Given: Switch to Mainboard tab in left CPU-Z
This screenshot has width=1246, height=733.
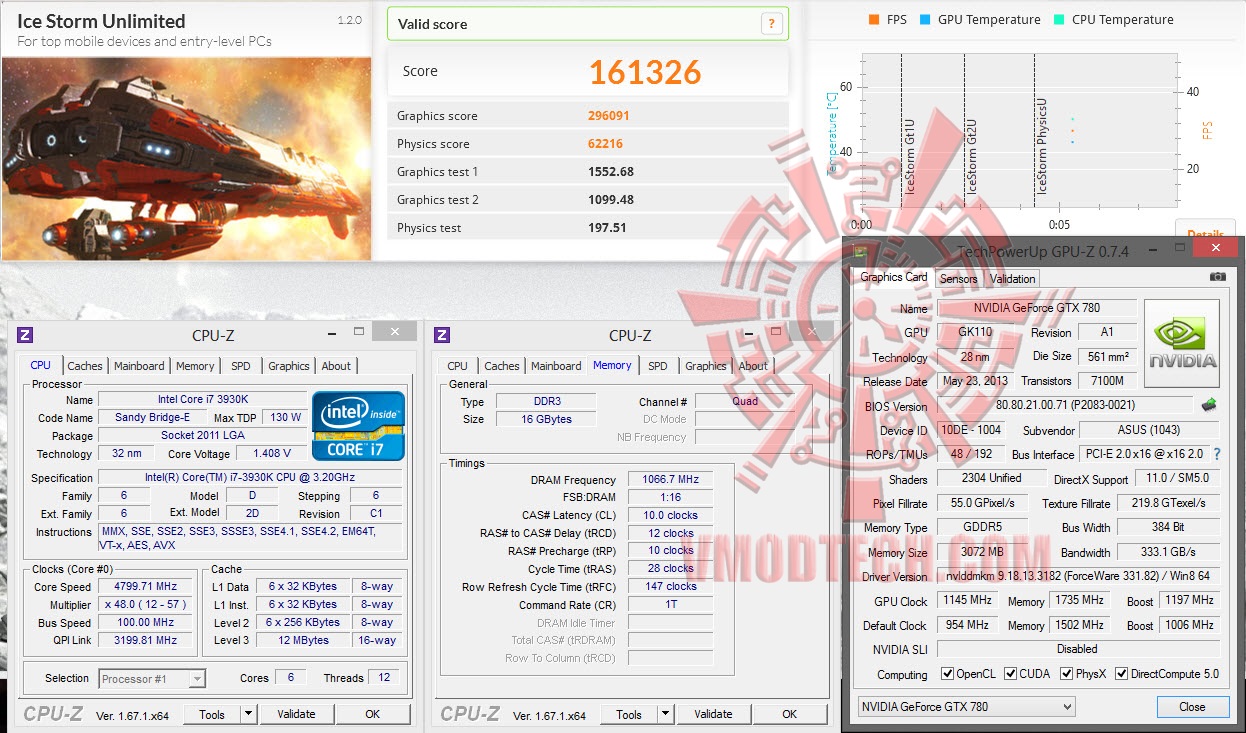Looking at the screenshot, I should 139,366.
